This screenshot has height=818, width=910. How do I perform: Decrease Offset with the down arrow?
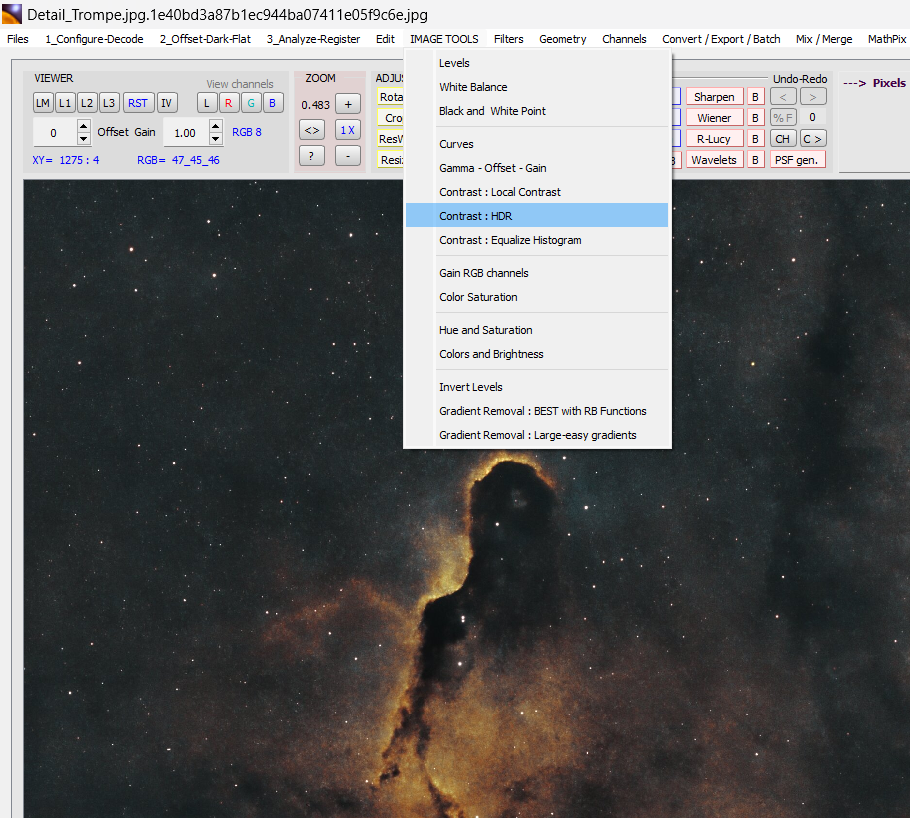[84, 139]
